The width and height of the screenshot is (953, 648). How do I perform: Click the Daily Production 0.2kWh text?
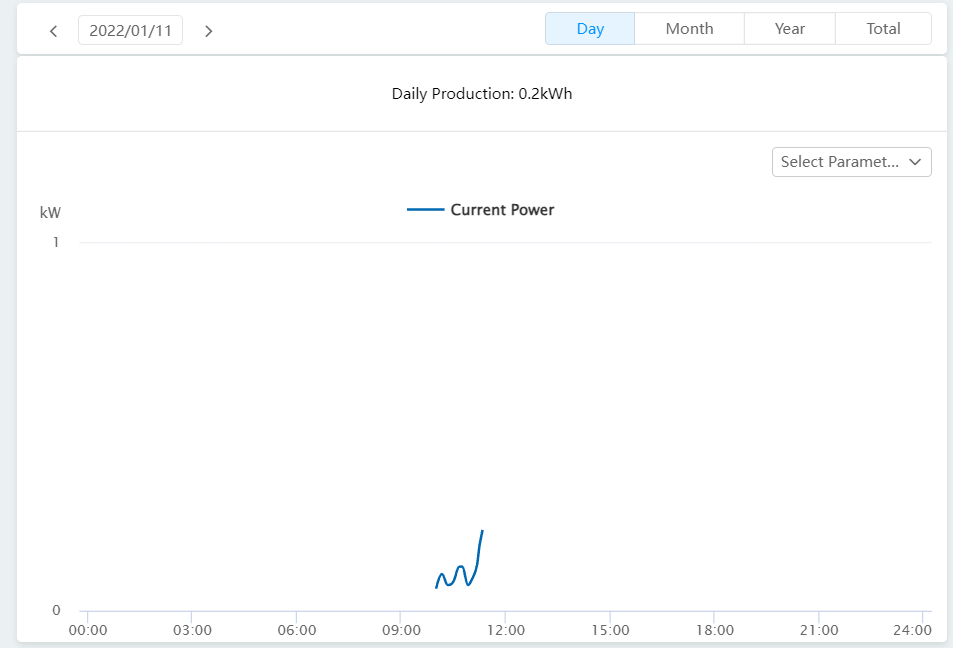click(x=482, y=94)
